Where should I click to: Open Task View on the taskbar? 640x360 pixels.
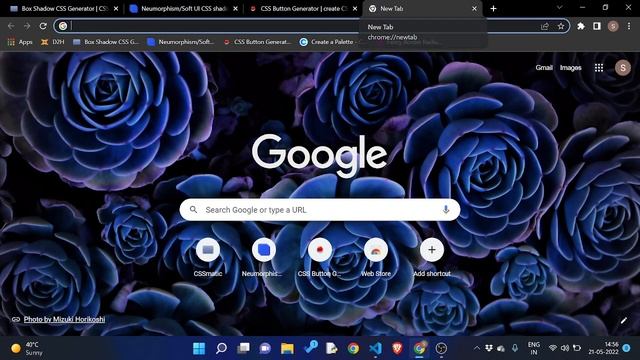(243, 348)
